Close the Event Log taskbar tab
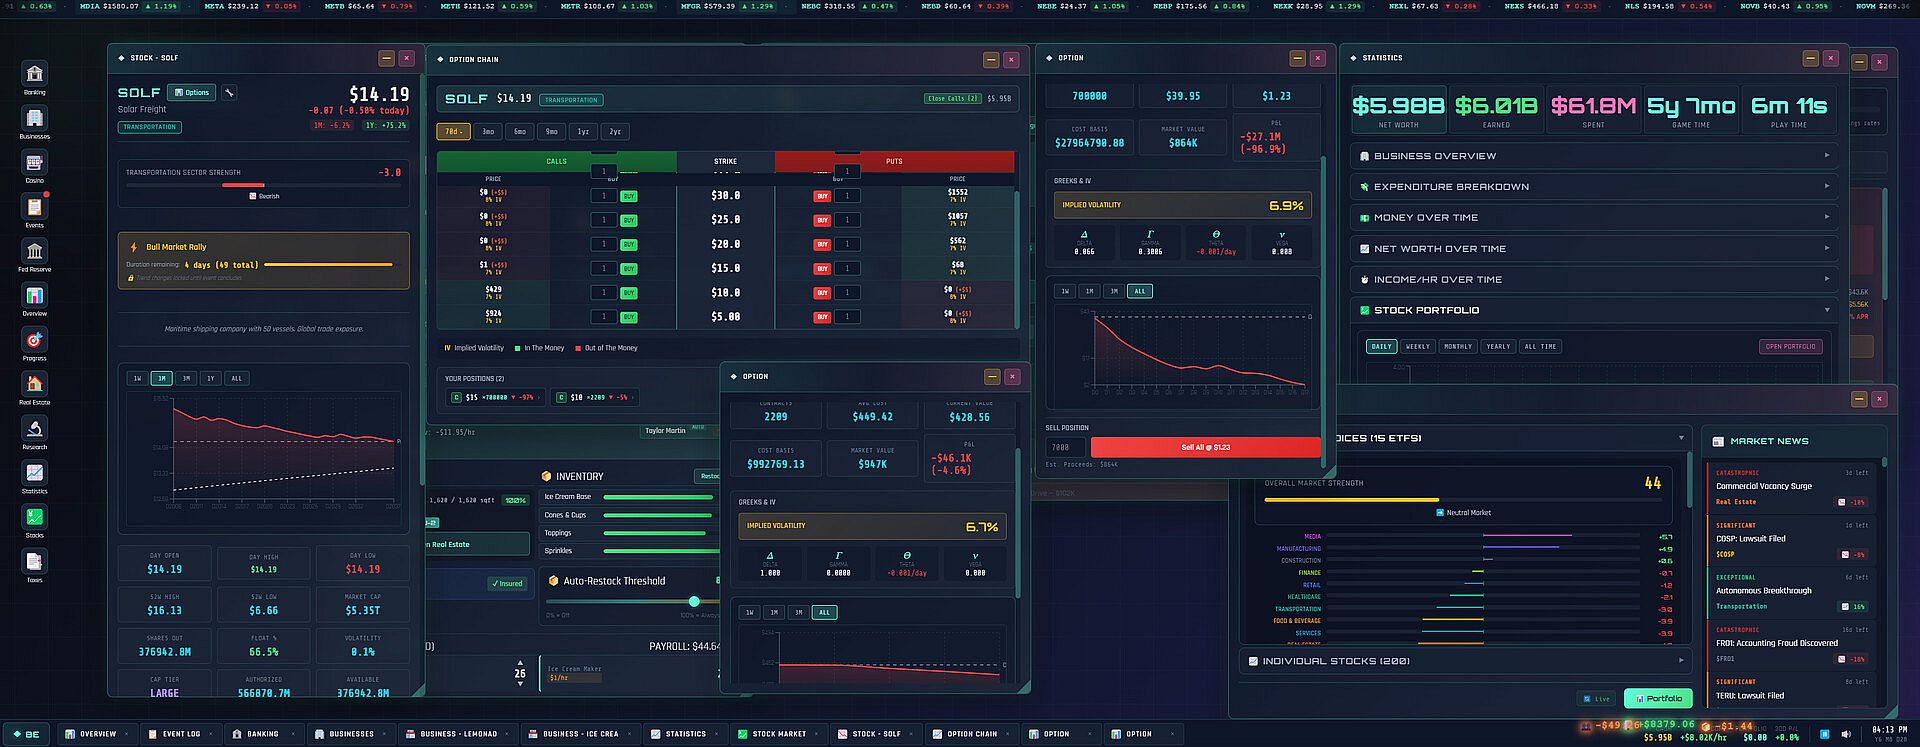Image resolution: width=1920 pixels, height=747 pixels. pyautogui.click(x=212, y=734)
